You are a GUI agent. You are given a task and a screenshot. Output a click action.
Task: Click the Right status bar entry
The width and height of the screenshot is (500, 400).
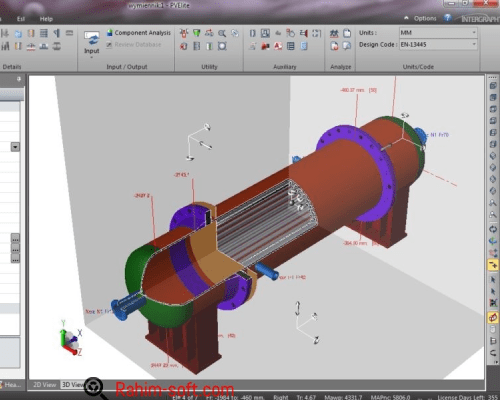(281, 397)
